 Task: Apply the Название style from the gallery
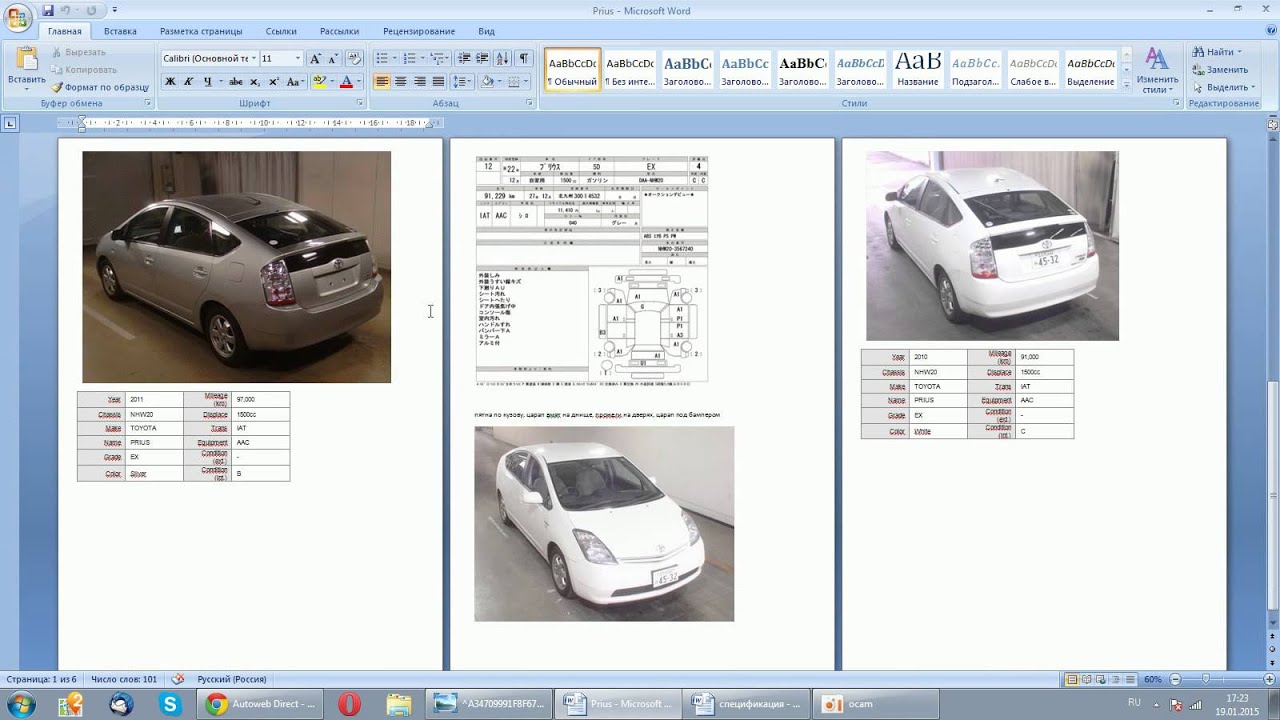(918, 70)
